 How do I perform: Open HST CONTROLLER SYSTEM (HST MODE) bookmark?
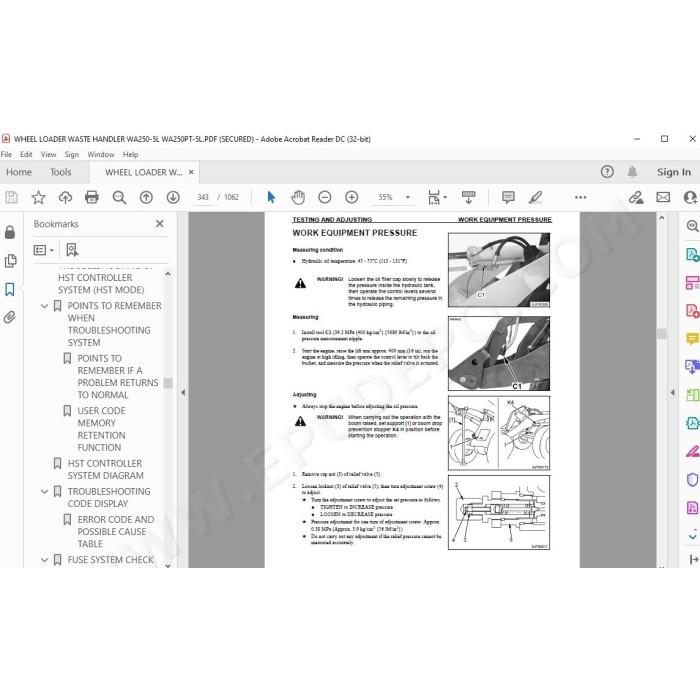click(x=101, y=284)
